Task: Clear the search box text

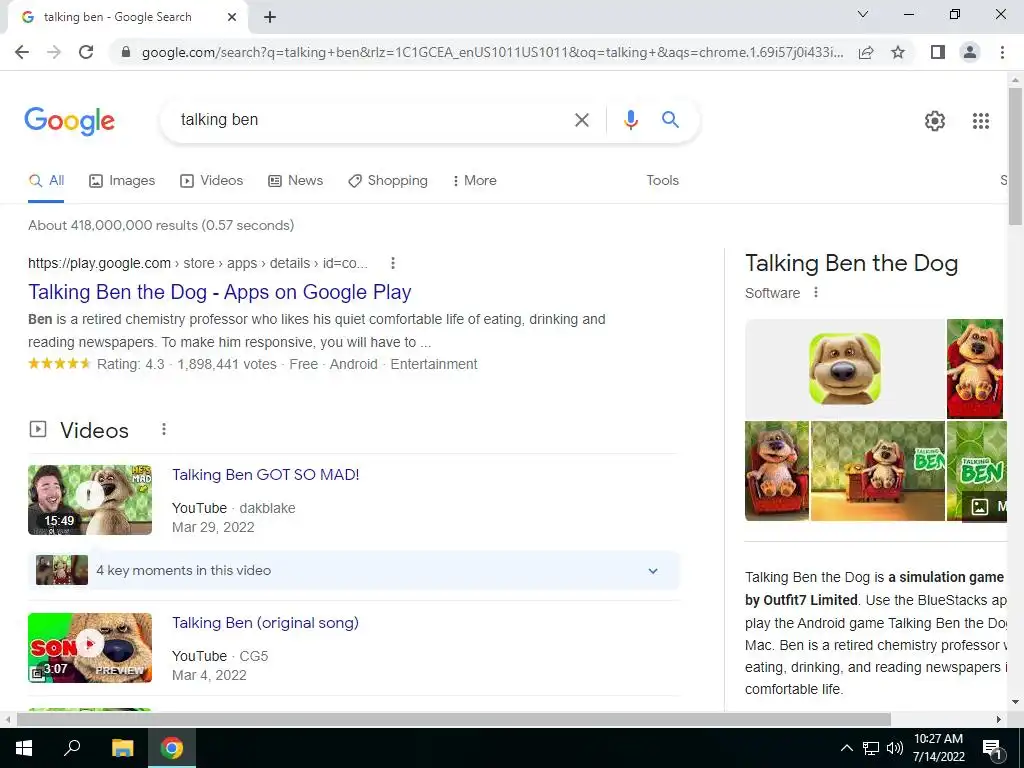Action: (x=581, y=120)
